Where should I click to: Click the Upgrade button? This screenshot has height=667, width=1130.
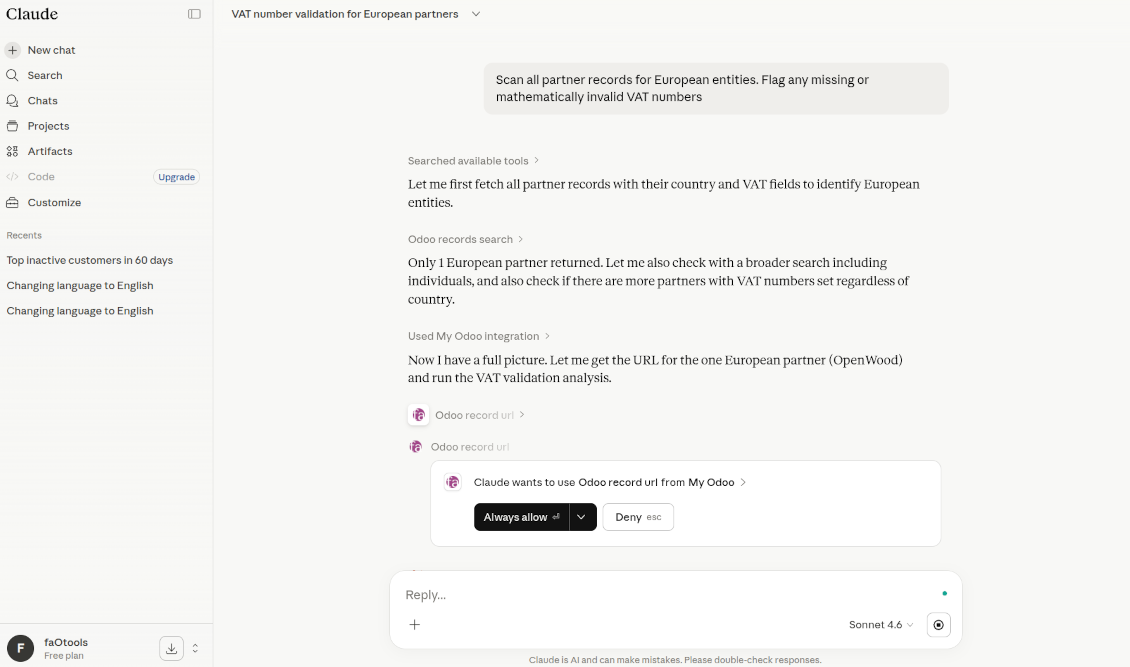[x=176, y=176]
